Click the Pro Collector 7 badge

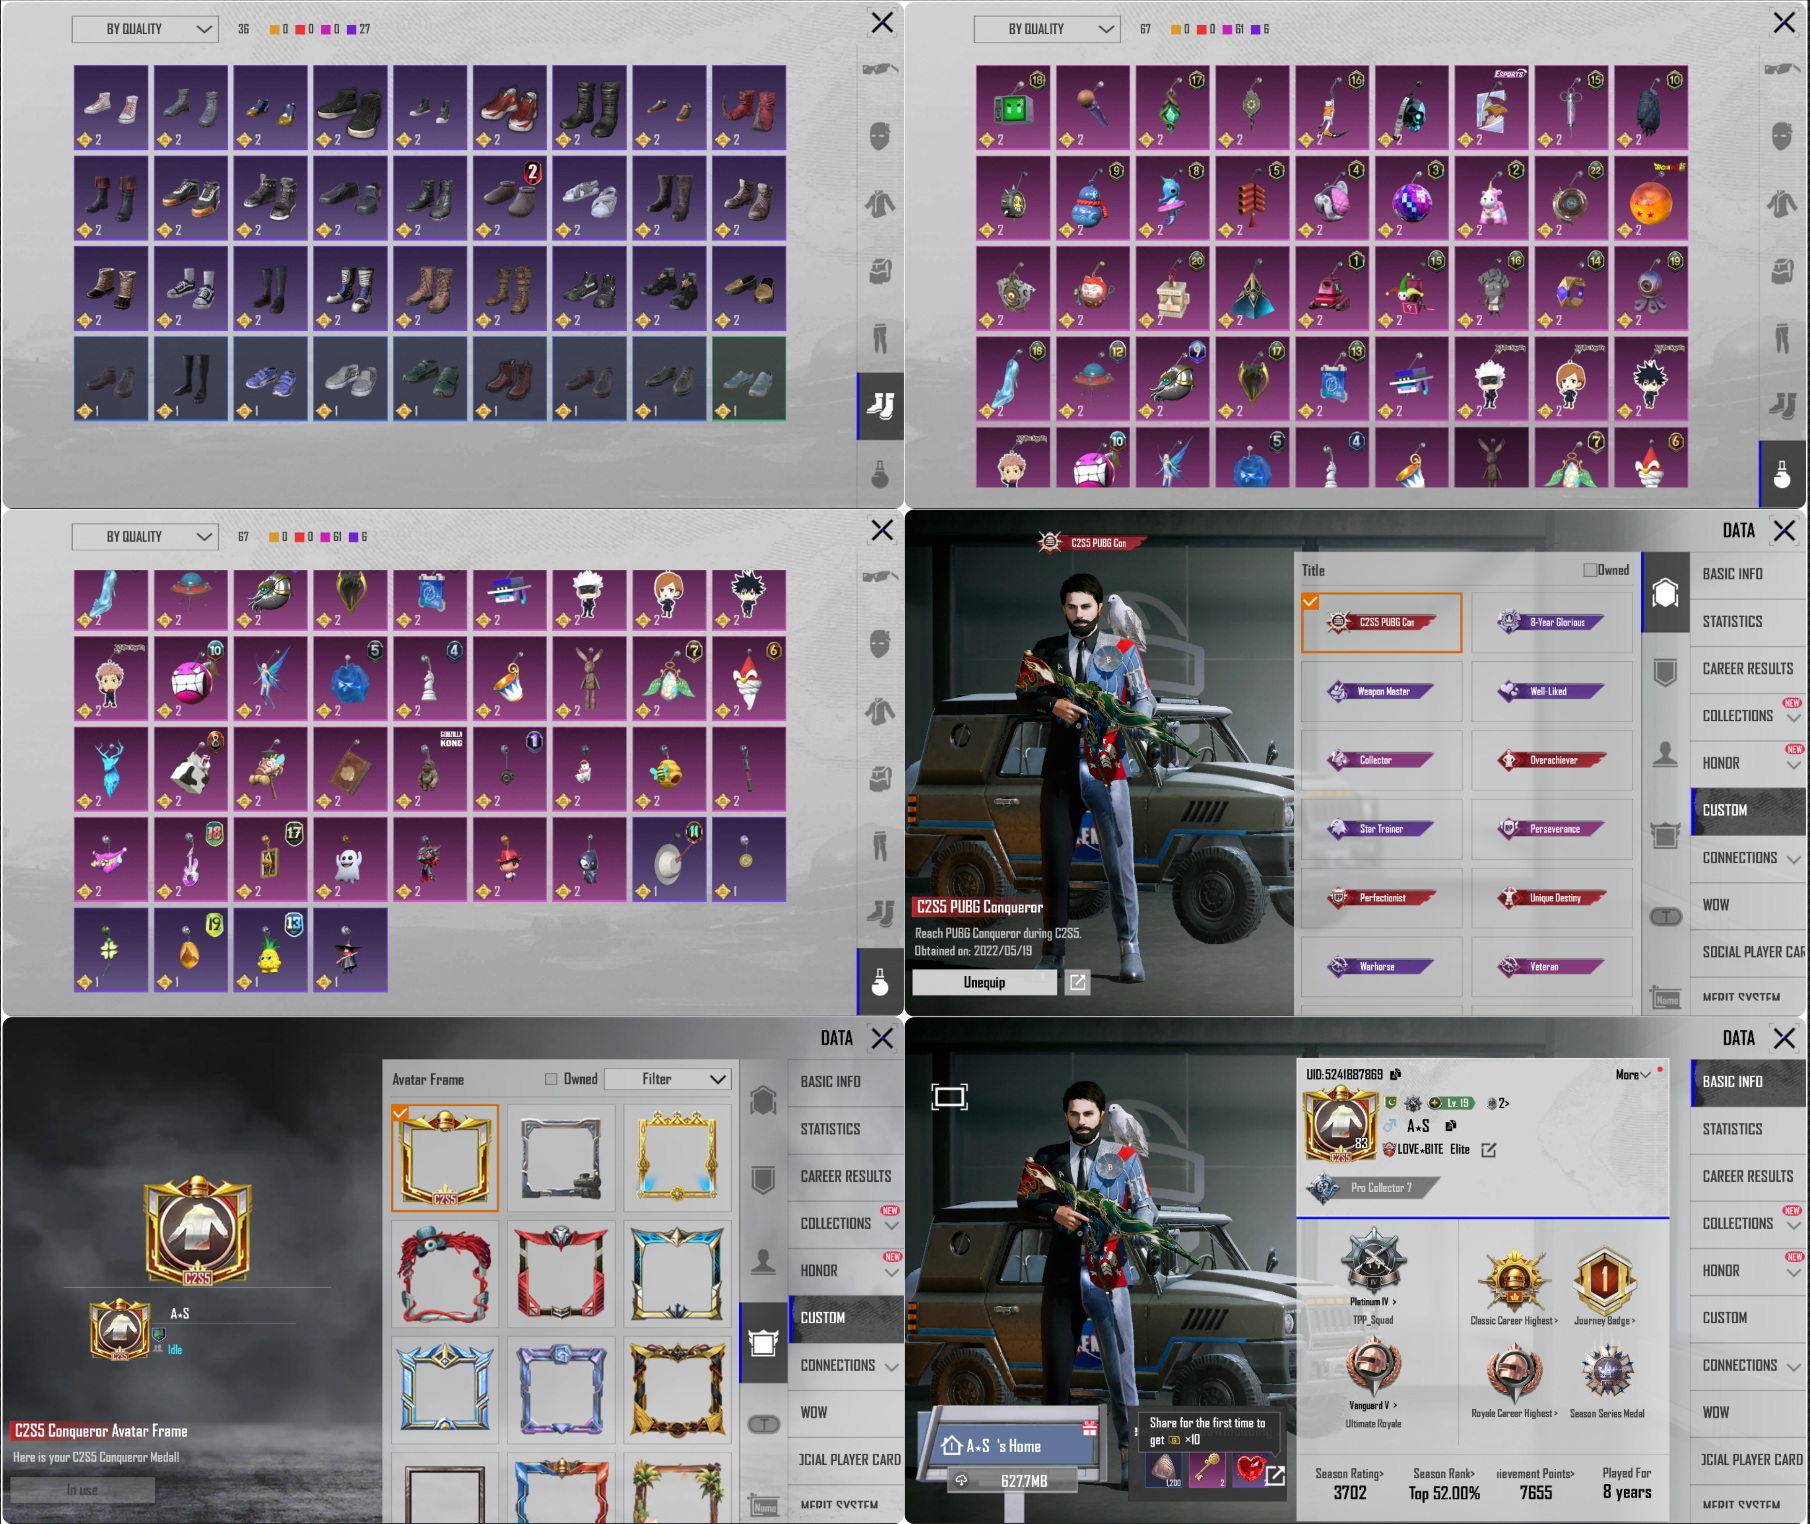[x=1372, y=1188]
